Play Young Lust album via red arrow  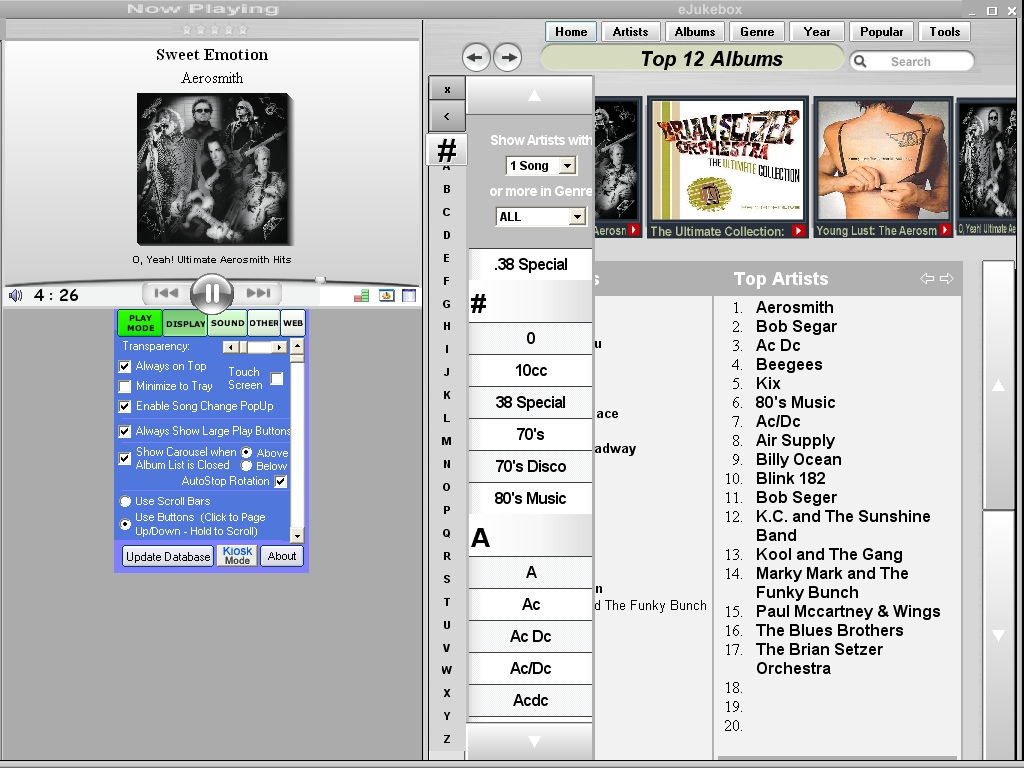tap(945, 230)
